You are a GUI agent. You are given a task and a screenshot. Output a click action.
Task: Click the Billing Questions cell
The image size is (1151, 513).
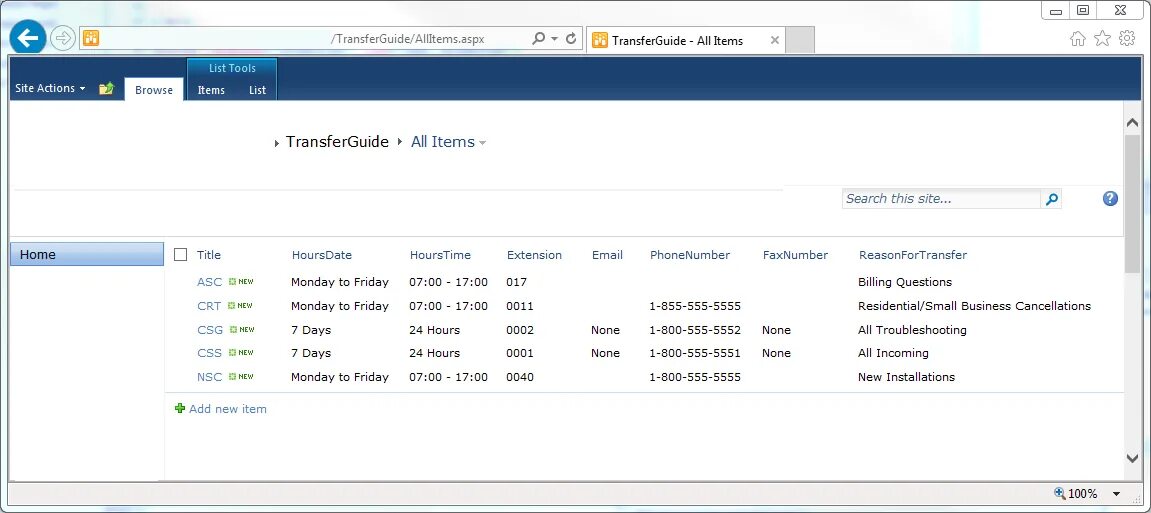coord(904,282)
